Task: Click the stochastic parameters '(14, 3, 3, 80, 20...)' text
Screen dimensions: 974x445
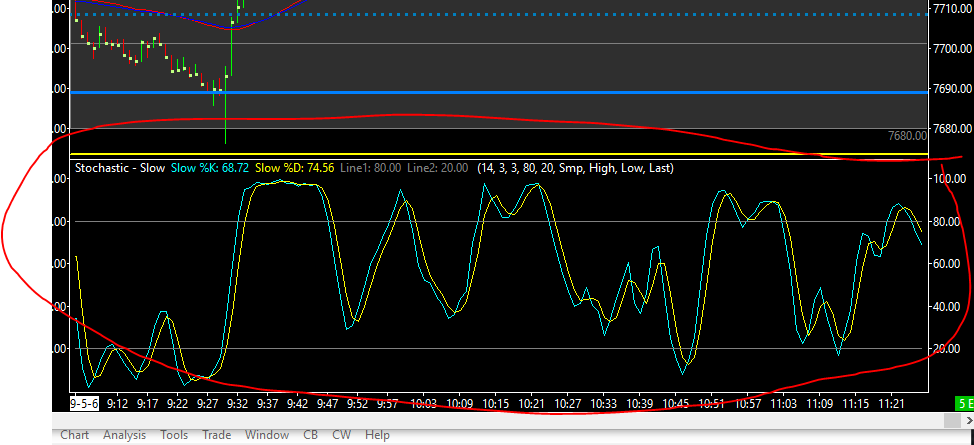Action: pyautogui.click(x=575, y=168)
